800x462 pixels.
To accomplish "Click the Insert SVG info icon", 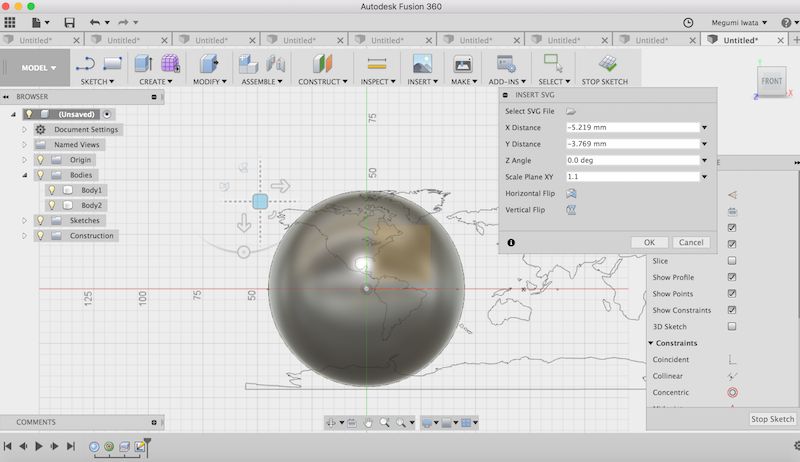I will pyautogui.click(x=511, y=243).
